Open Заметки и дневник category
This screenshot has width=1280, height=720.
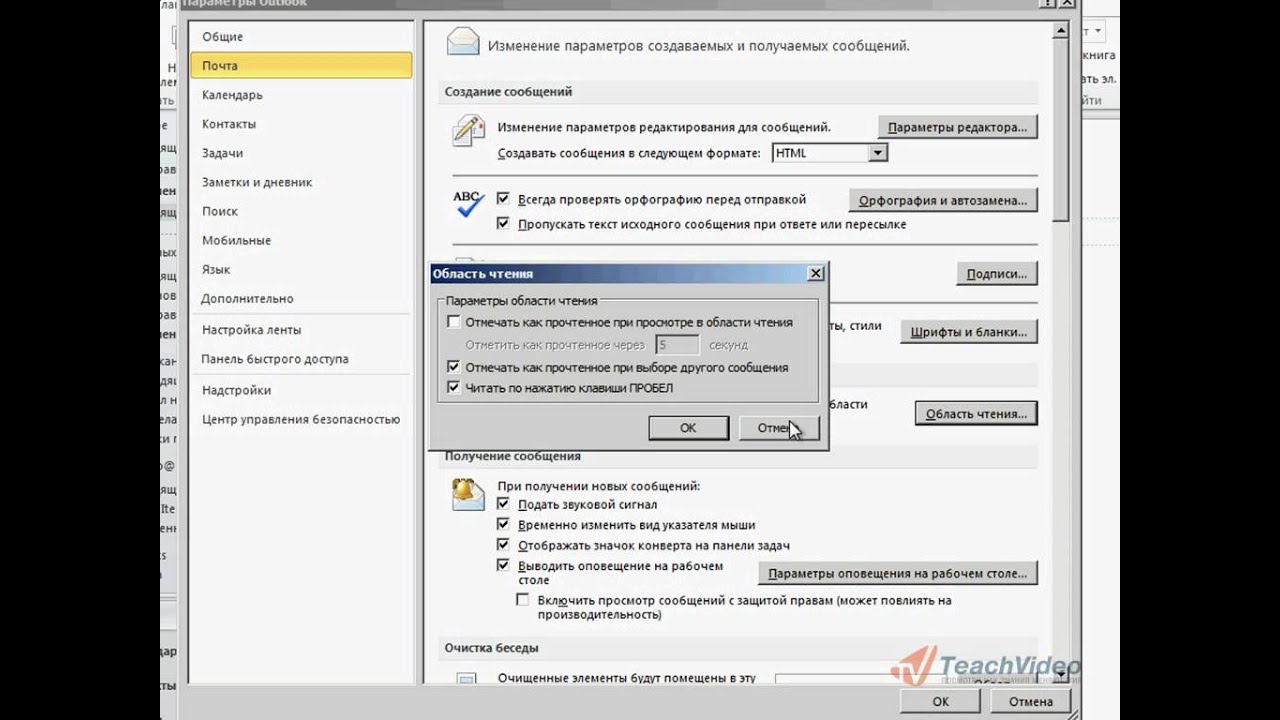point(300,182)
